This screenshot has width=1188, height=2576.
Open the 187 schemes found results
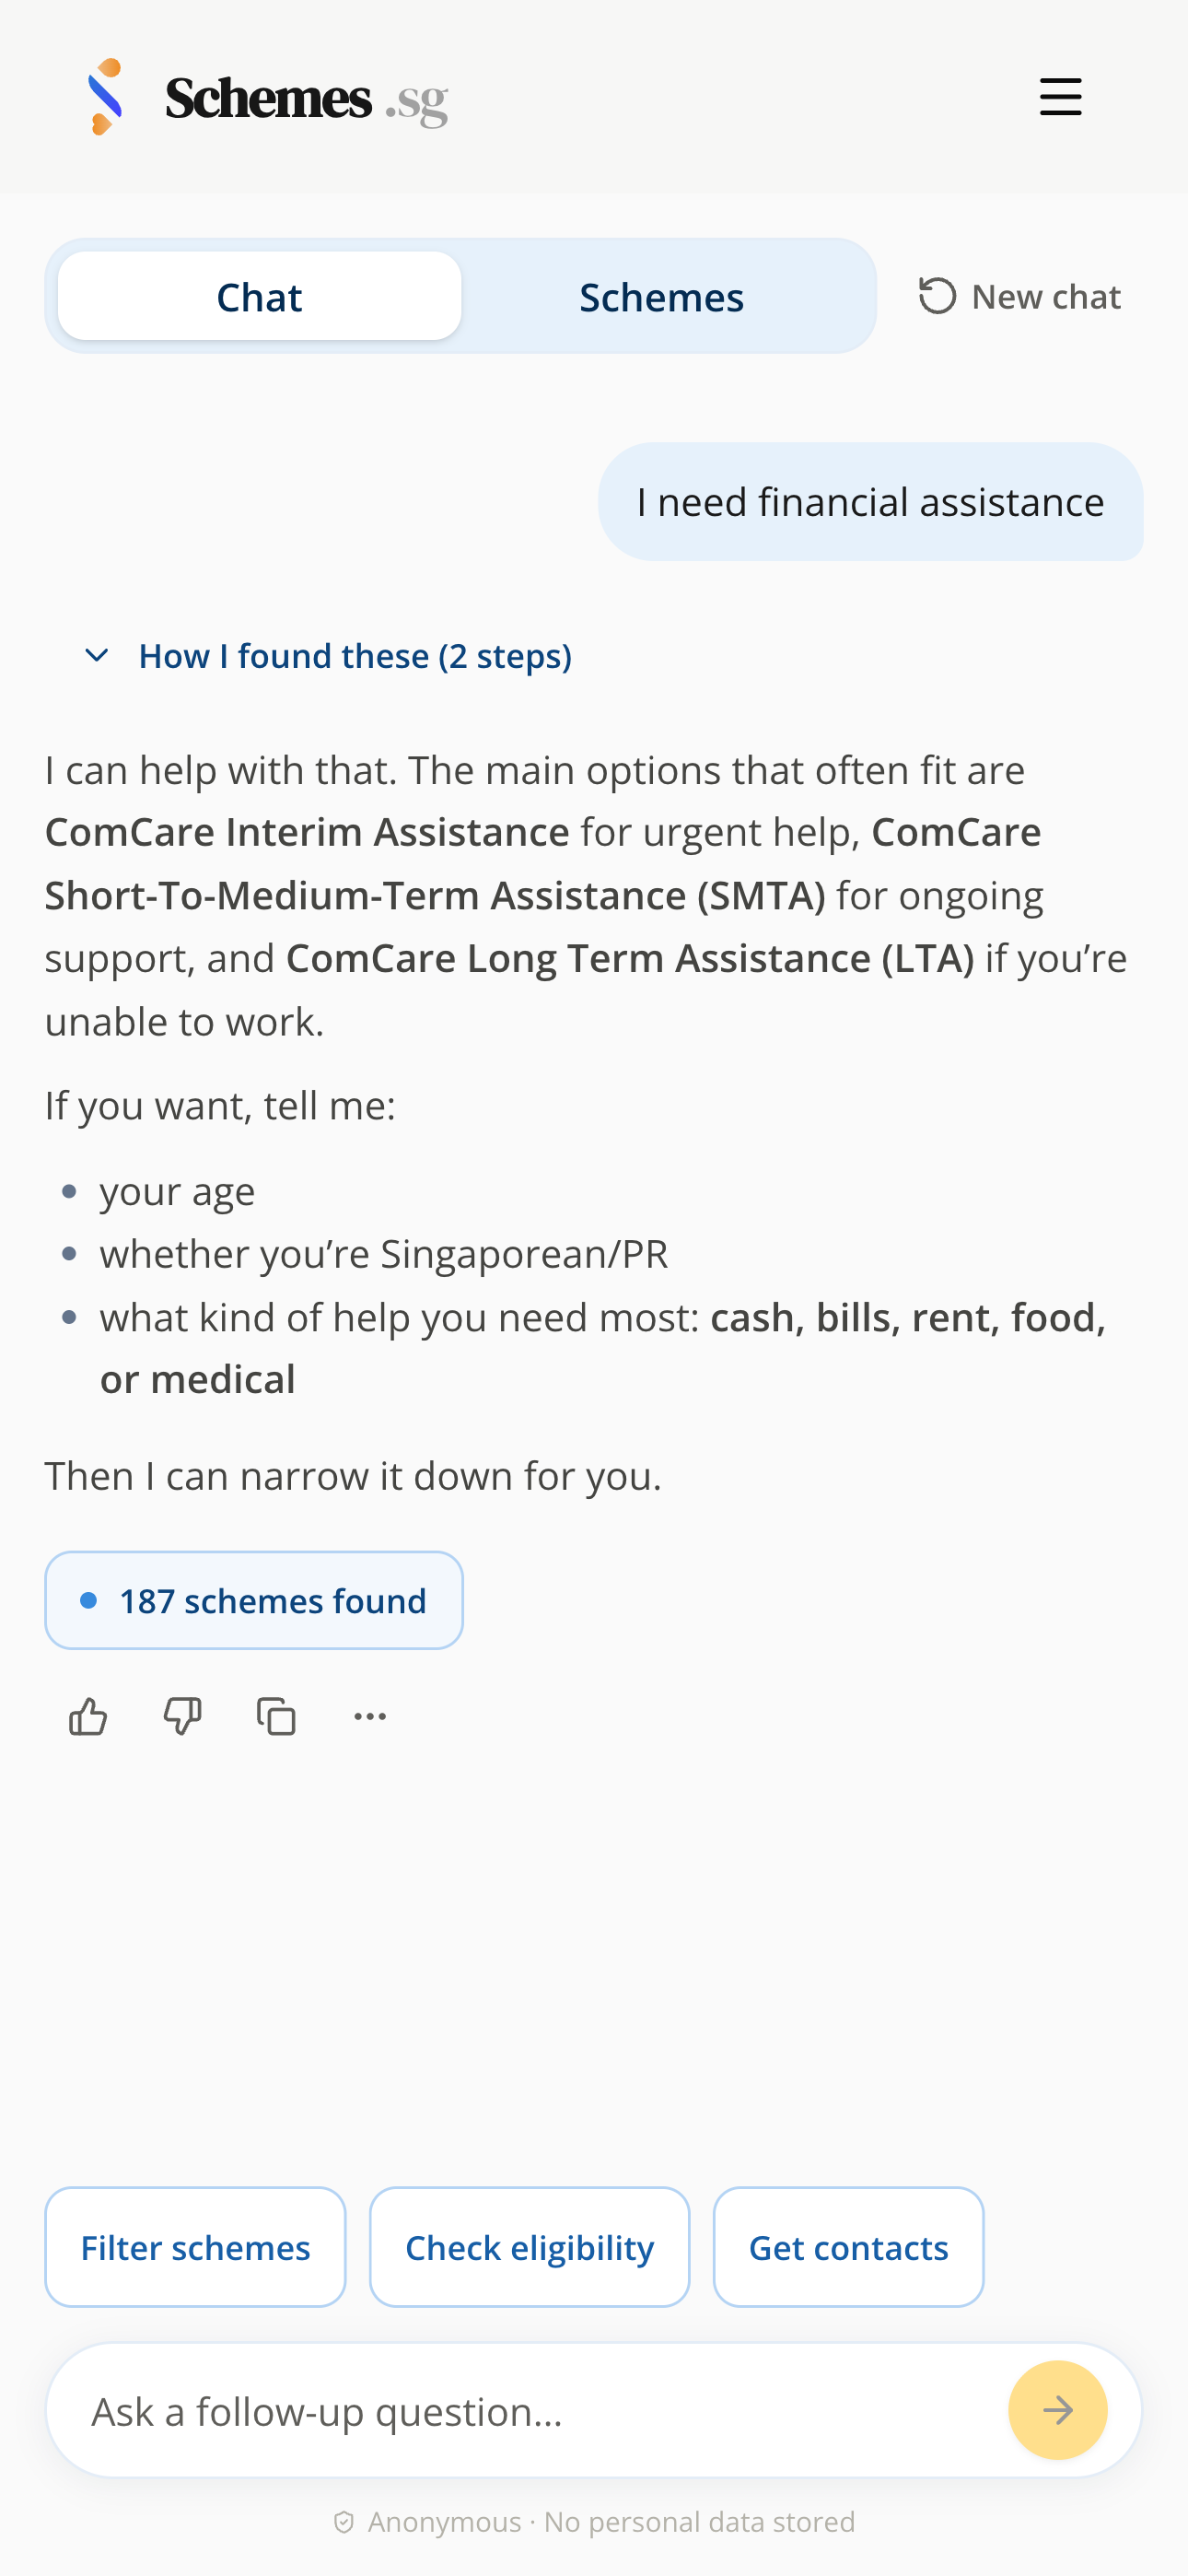point(254,1600)
